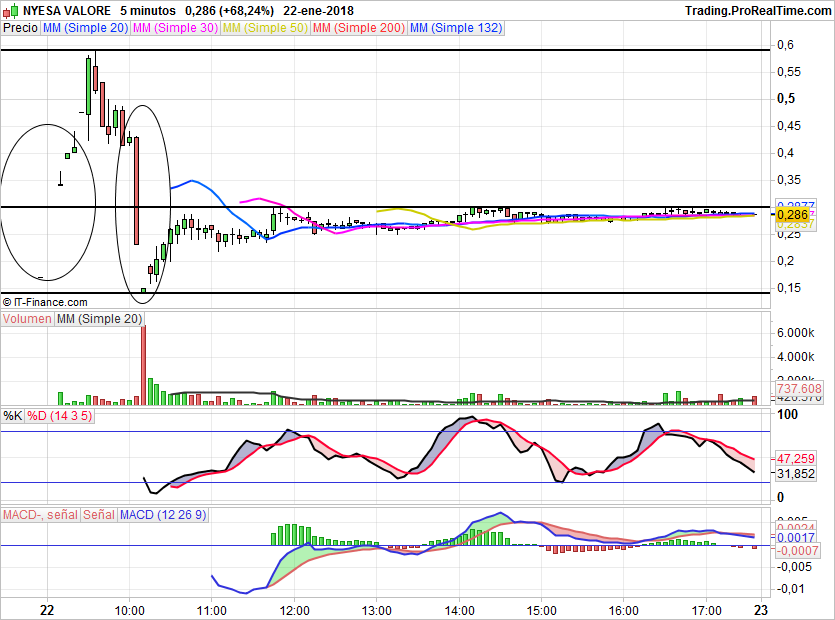Screen dimensions: 835x620
Task: Select the MM (Simple 20) price label
Action: pyautogui.click(x=85, y=28)
